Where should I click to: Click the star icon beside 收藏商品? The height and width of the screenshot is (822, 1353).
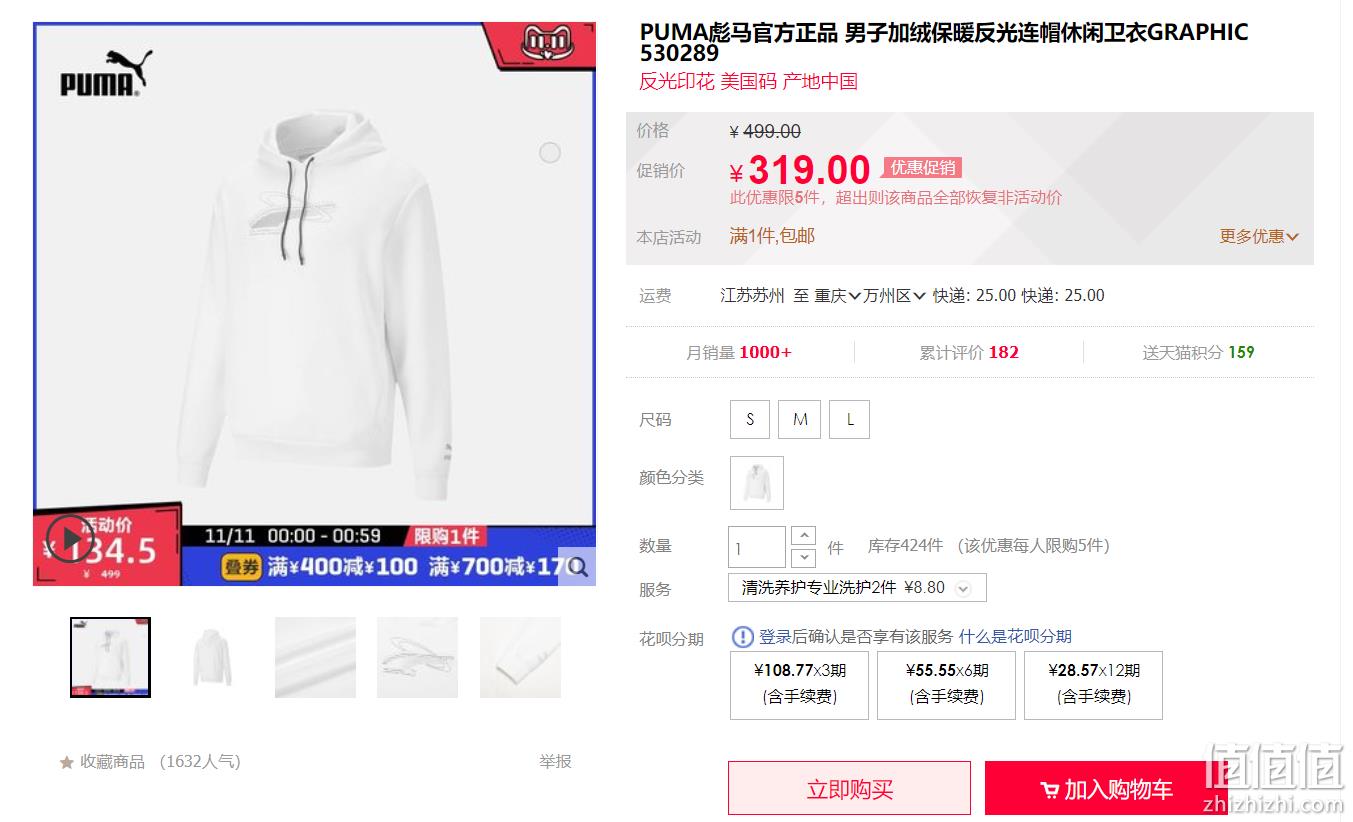(67, 762)
